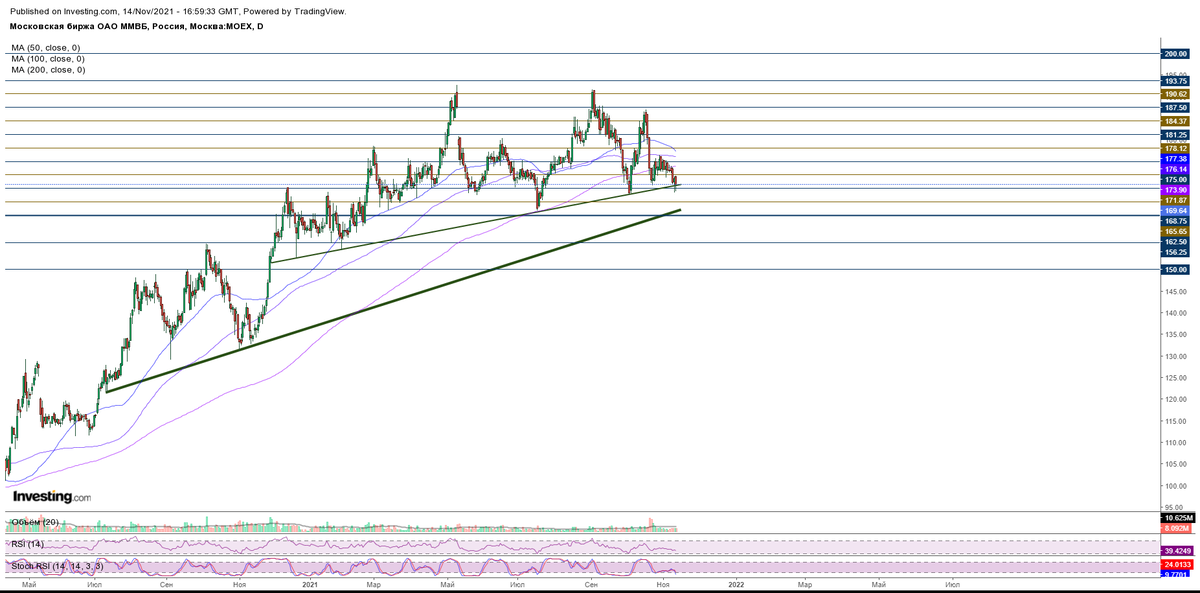Click the 168.75 price level tag
The width and height of the screenshot is (1200, 593).
(1174, 221)
